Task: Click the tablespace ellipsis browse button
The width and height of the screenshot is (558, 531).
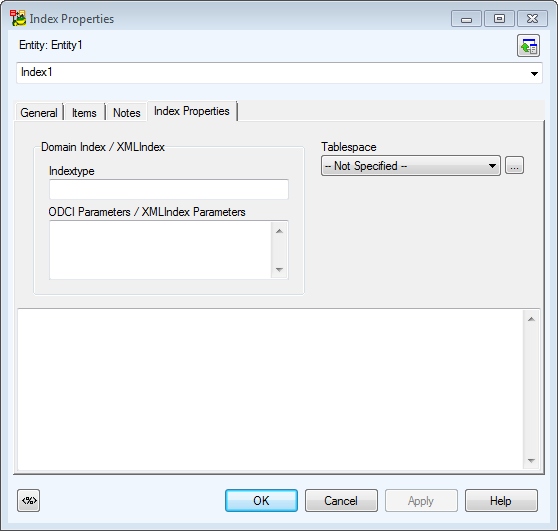Action: coord(514,165)
